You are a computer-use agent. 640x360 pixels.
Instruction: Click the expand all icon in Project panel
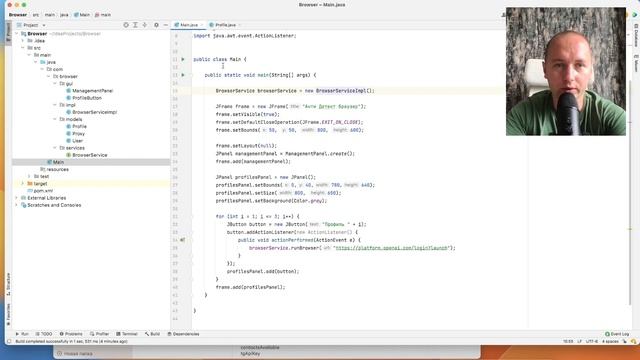tap(135, 25)
